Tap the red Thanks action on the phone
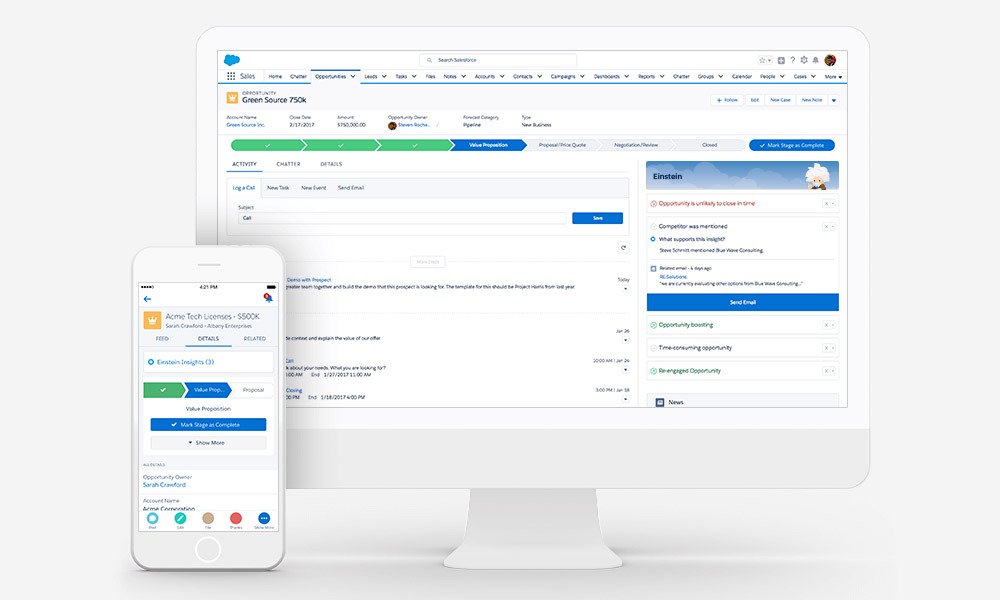The width and height of the screenshot is (1000, 600). pos(236,518)
